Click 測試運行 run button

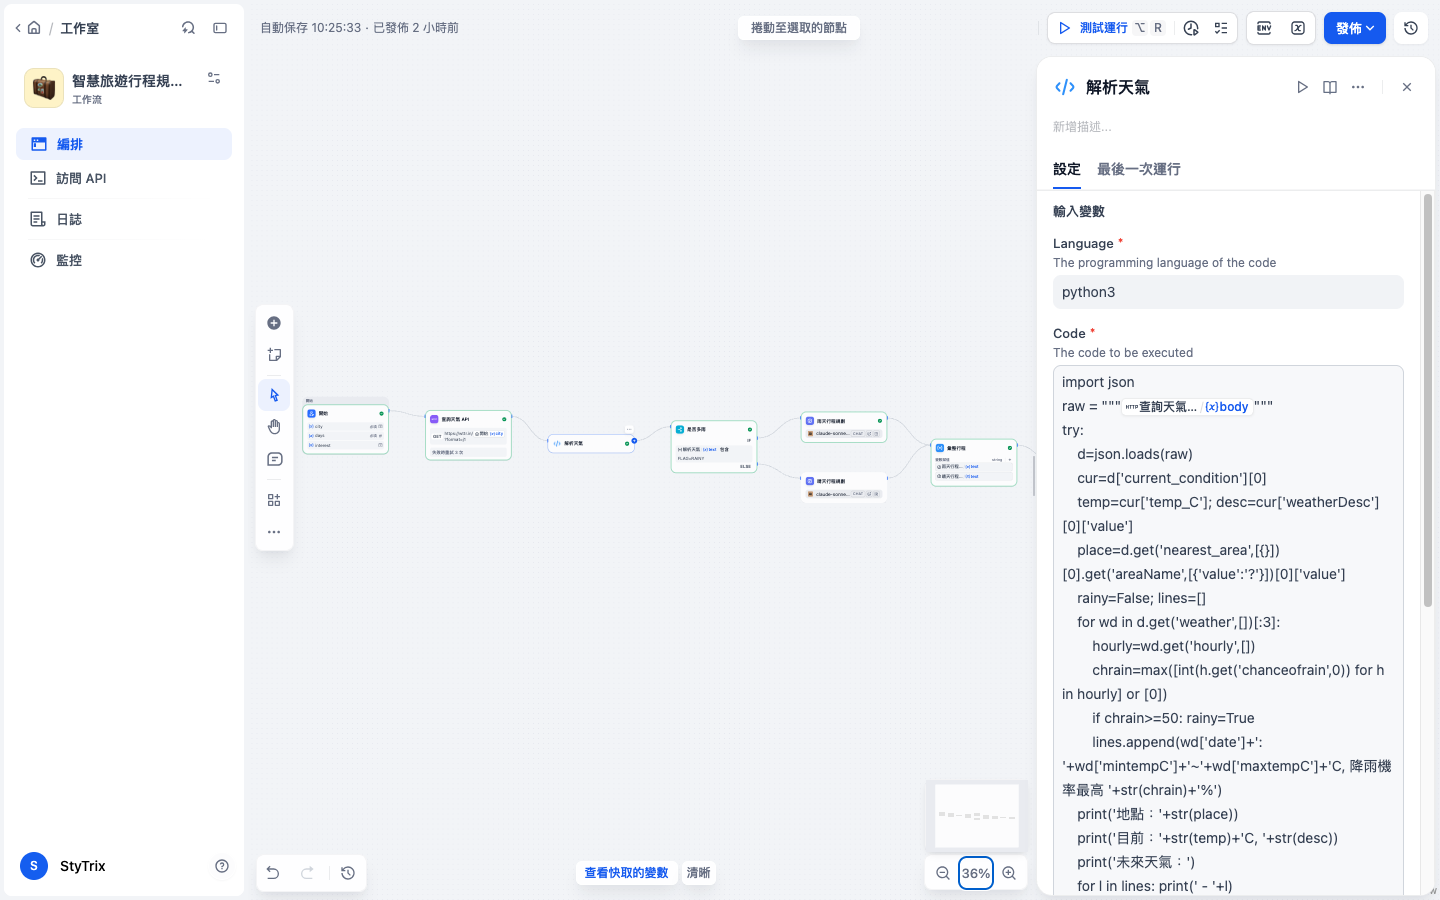1092,28
